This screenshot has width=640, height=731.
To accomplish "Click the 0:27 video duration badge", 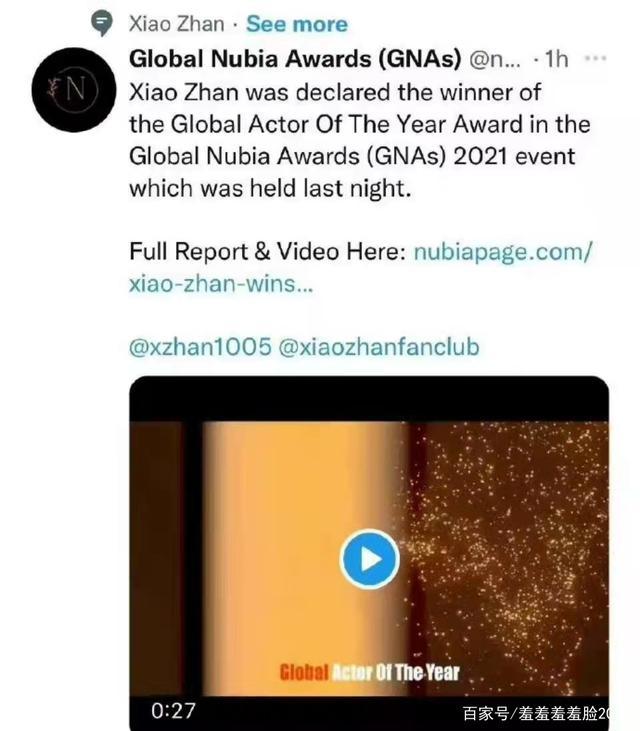I will pyautogui.click(x=173, y=711).
